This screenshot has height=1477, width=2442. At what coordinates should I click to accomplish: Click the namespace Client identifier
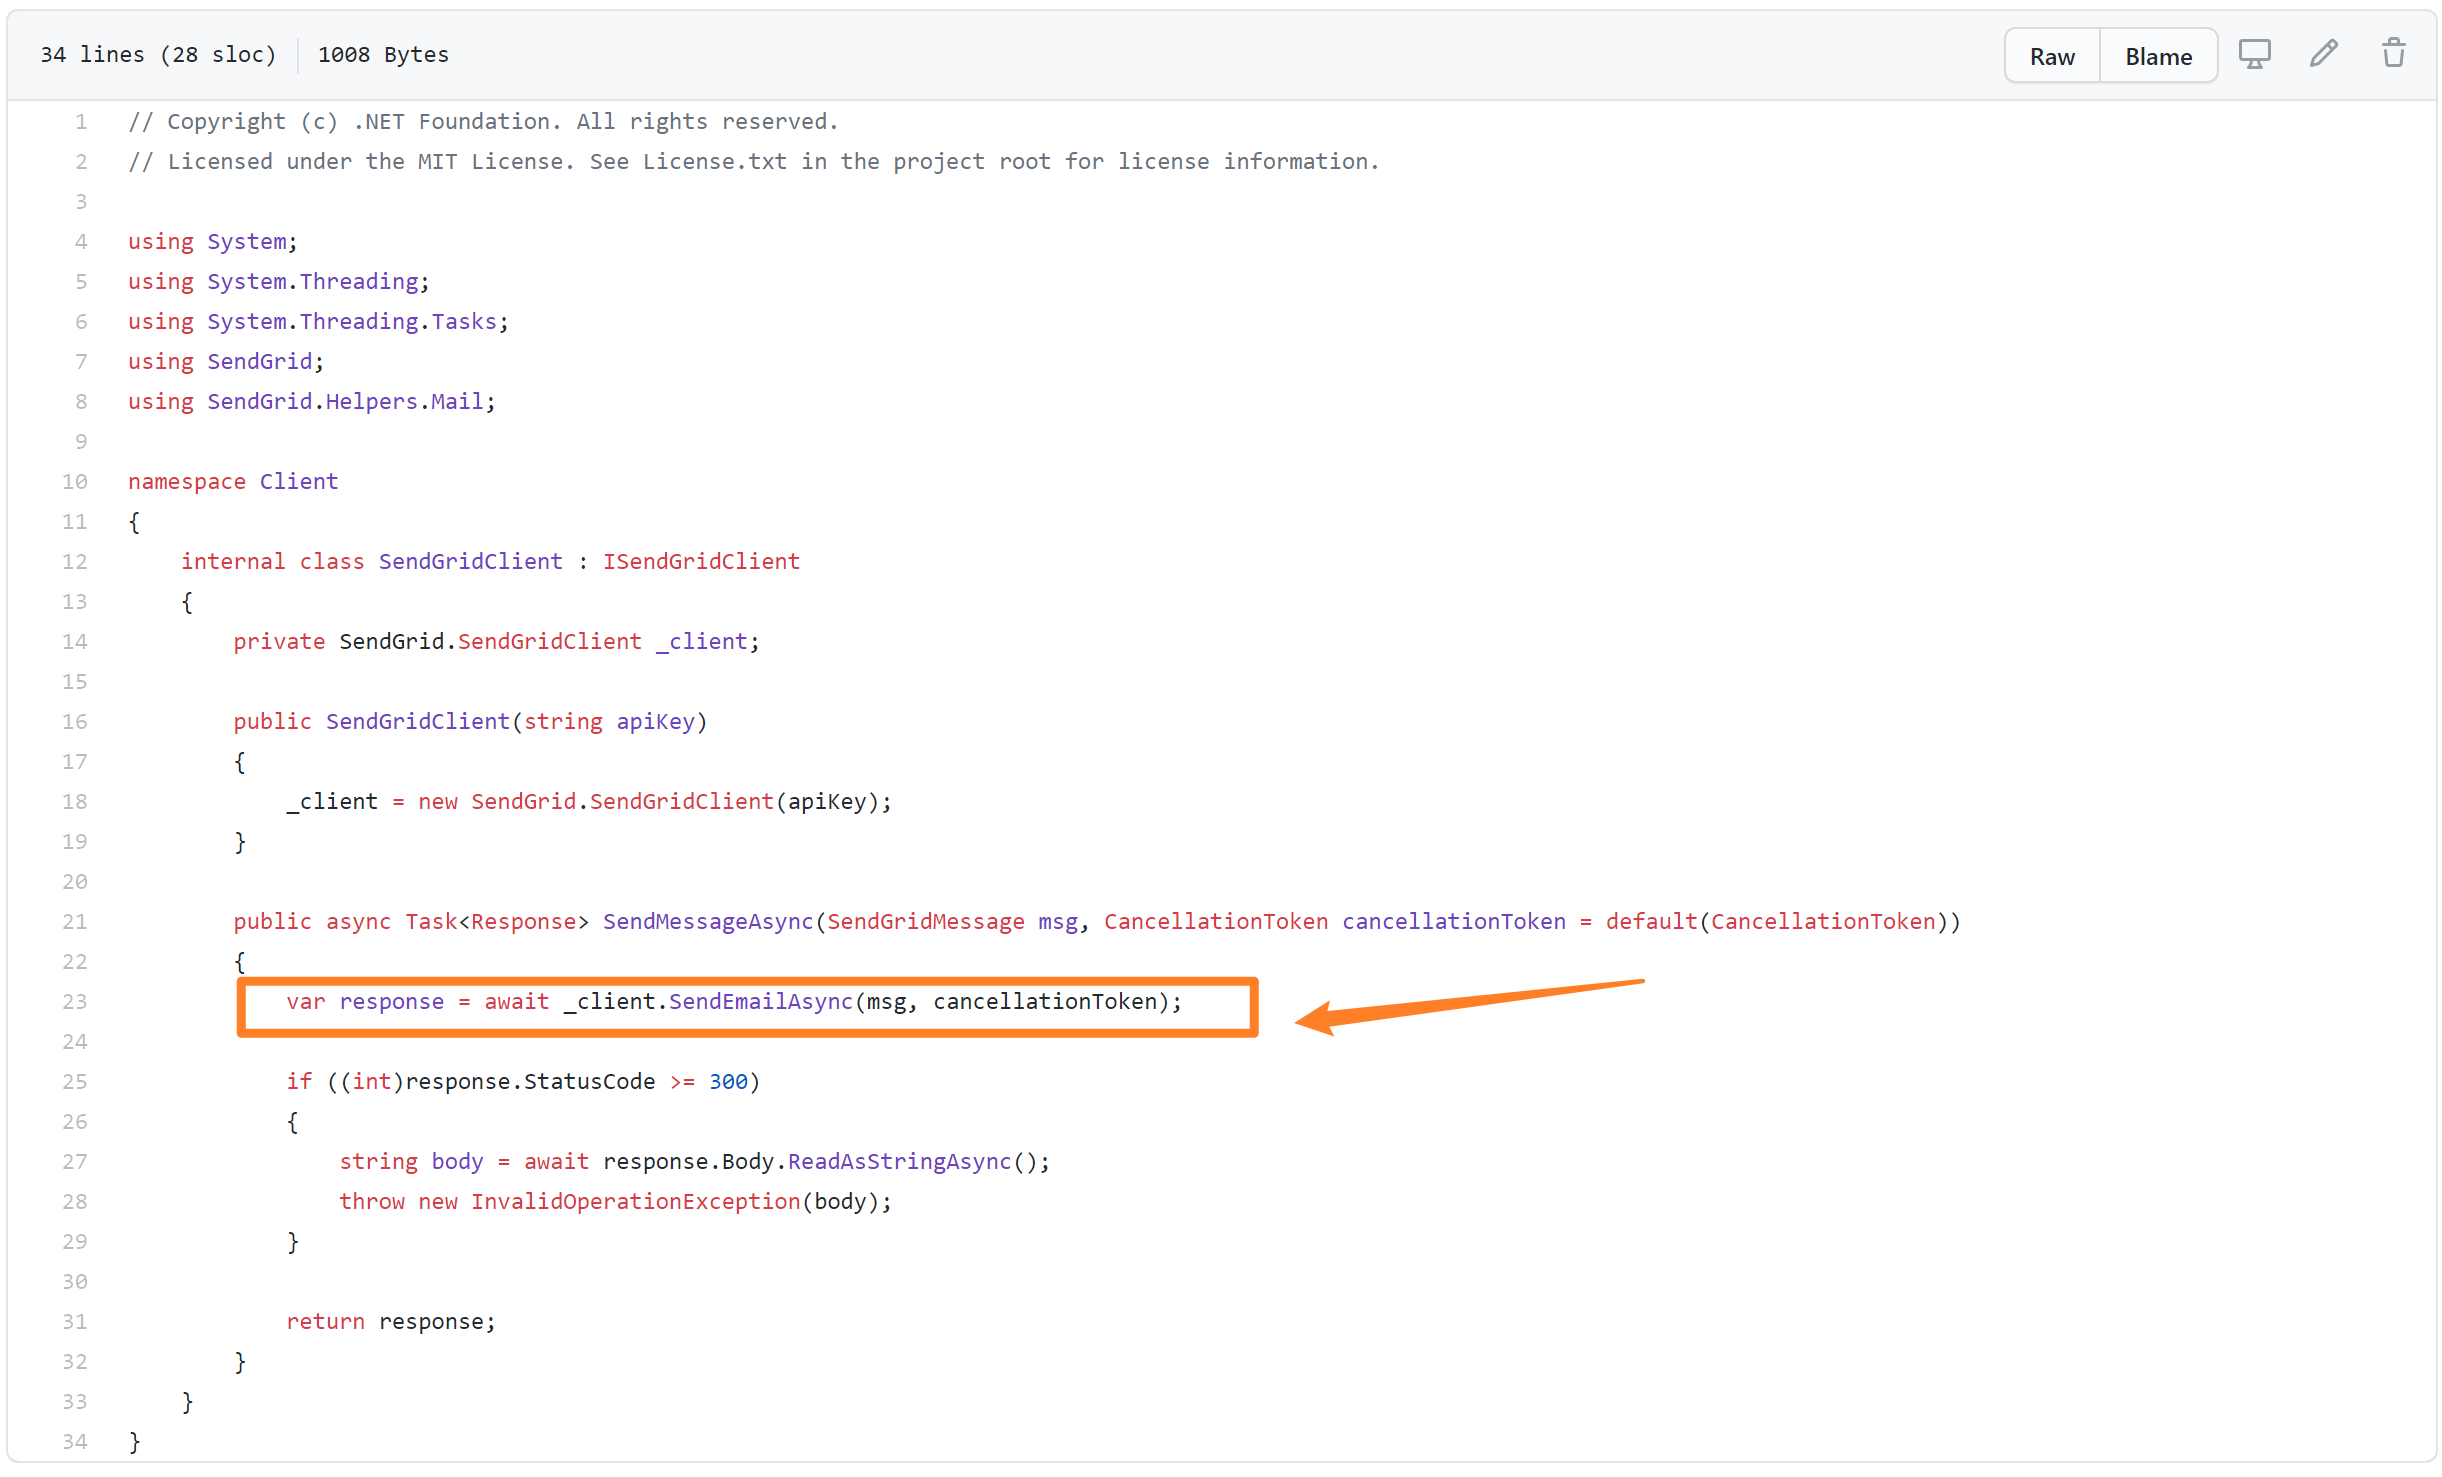299,481
